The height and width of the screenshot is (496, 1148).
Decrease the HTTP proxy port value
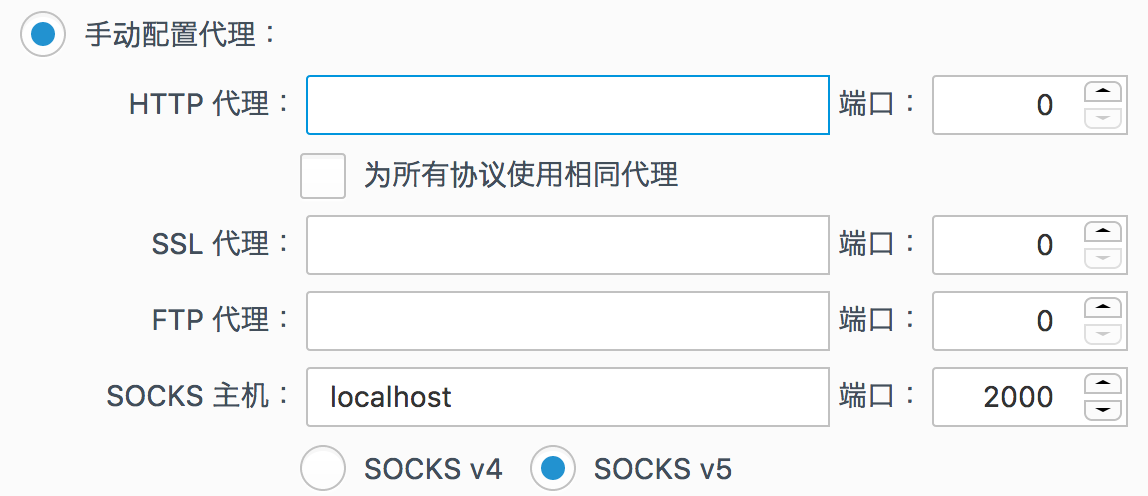tap(1103, 117)
